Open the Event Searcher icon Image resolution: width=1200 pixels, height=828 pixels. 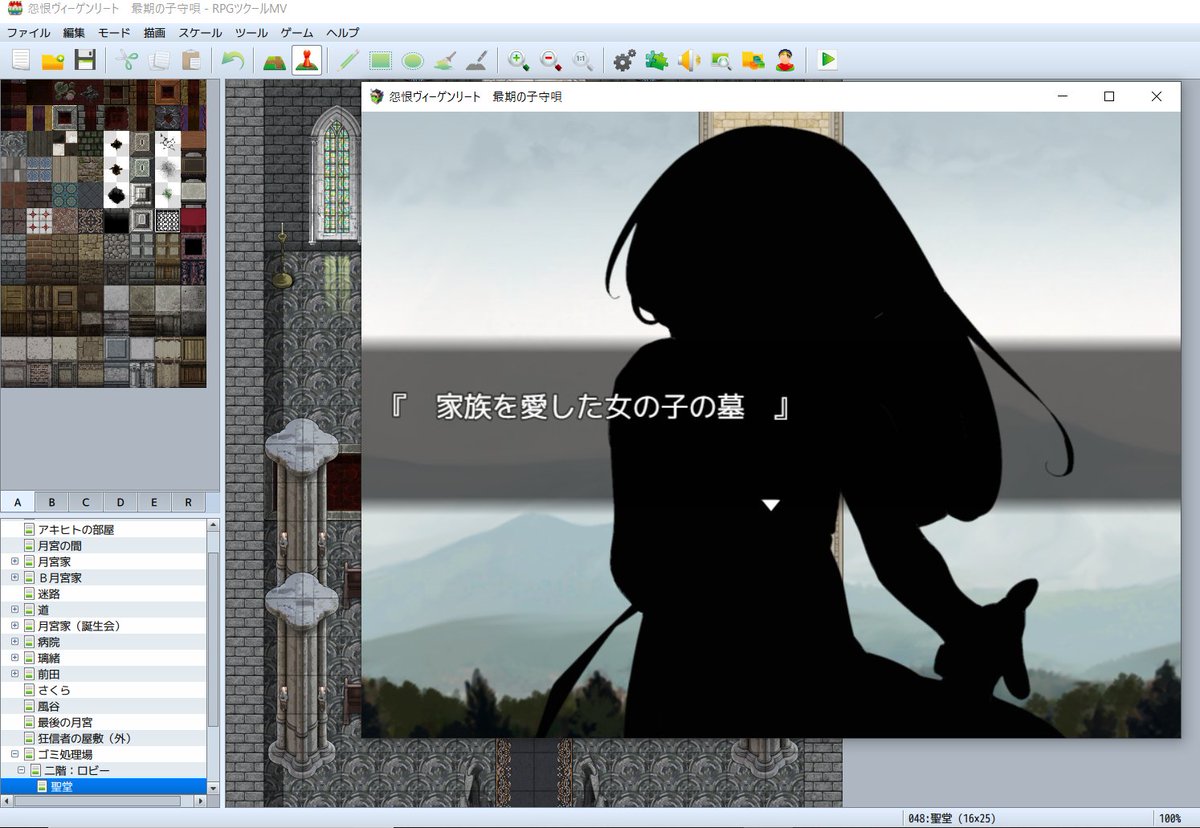[x=721, y=60]
